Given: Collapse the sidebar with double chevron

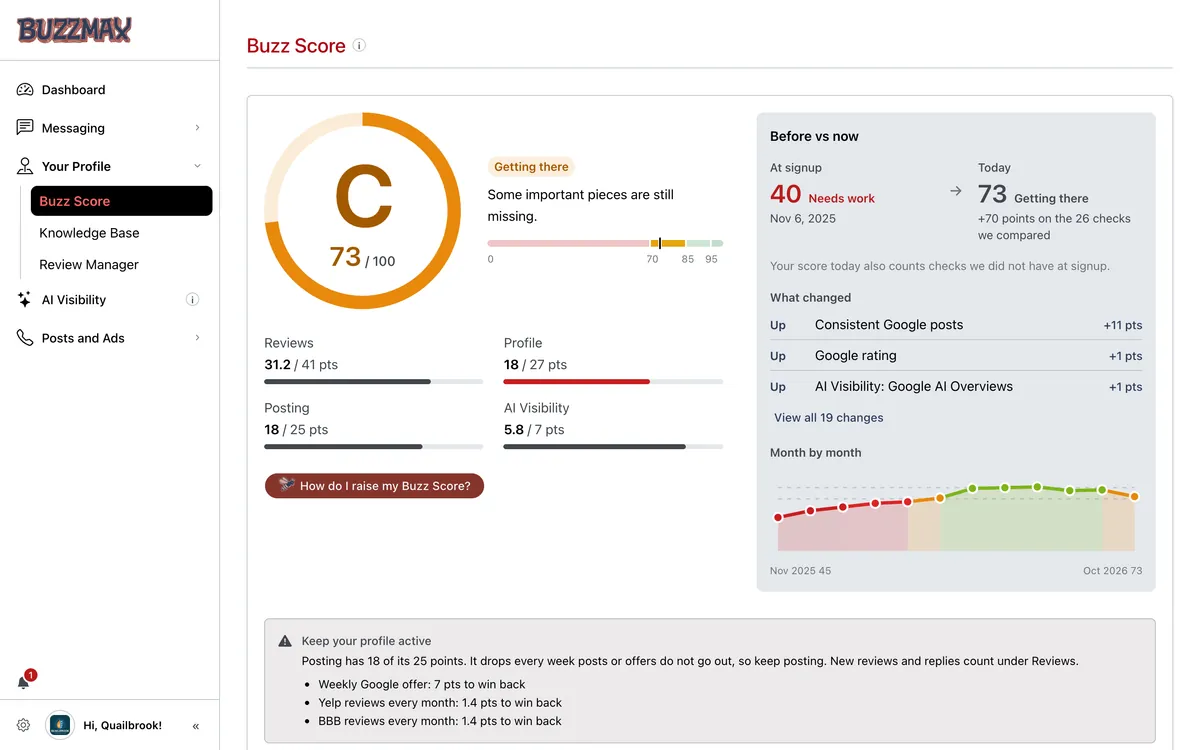Looking at the screenshot, I should coord(196,726).
